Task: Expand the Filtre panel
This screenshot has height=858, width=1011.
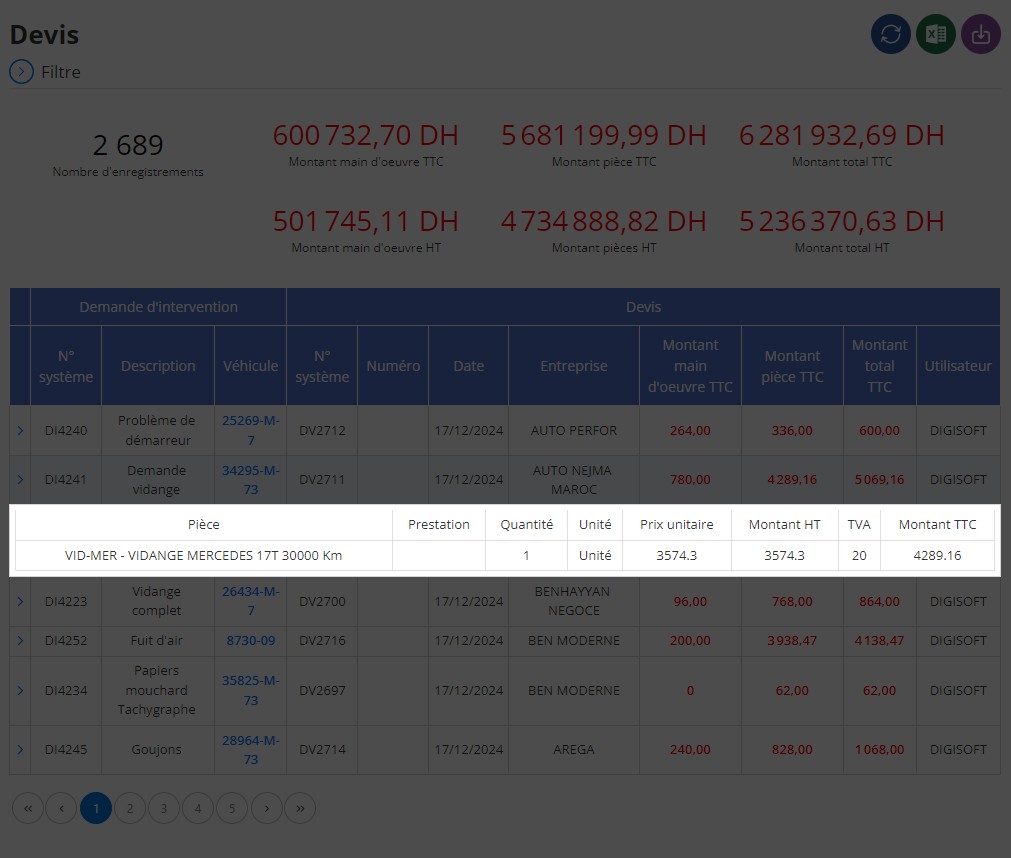Action: [21, 72]
